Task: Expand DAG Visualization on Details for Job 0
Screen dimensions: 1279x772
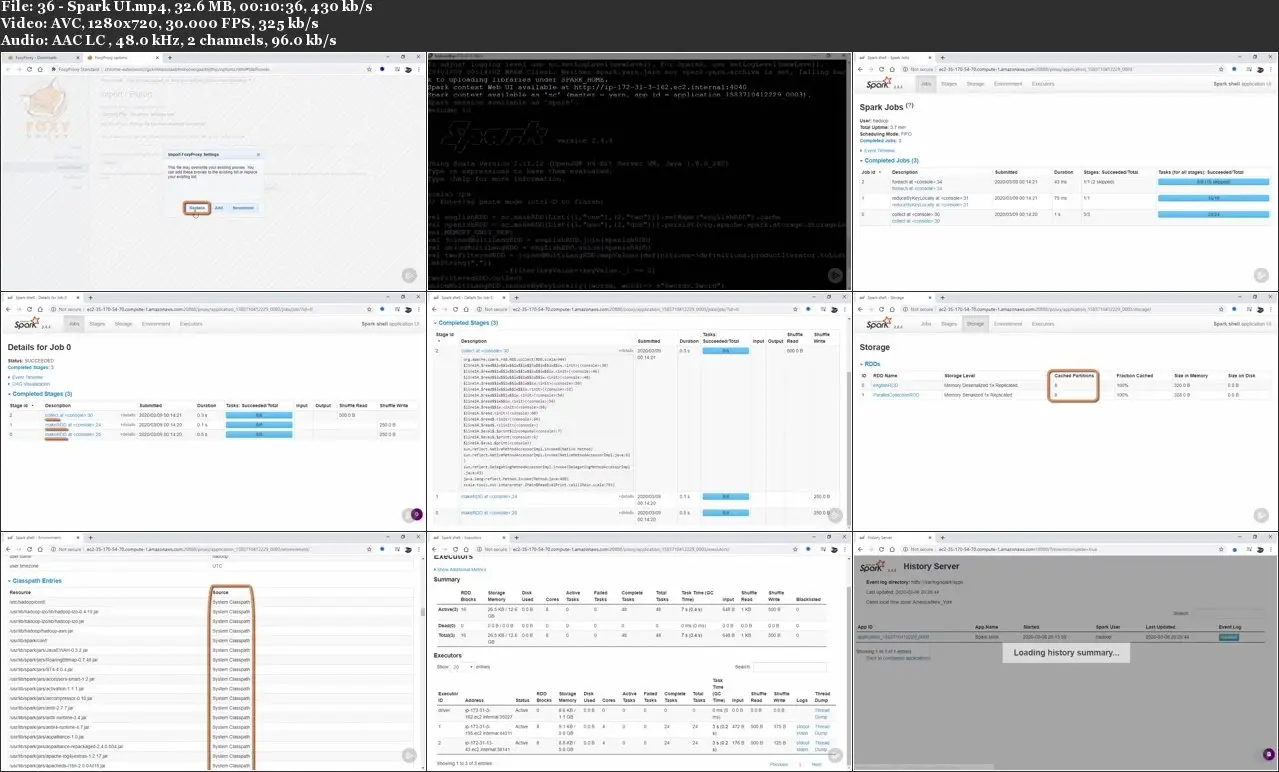Action: coord(29,383)
